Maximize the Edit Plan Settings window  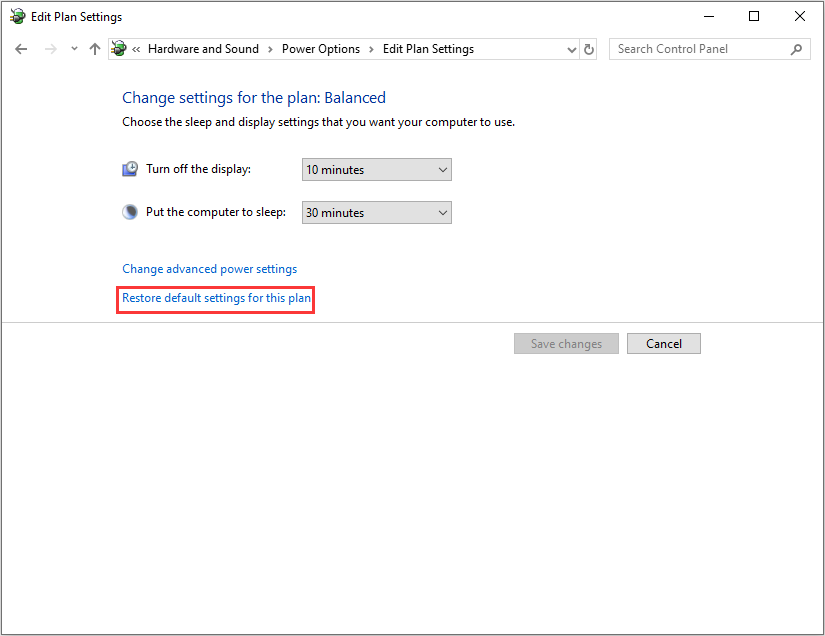coord(754,16)
